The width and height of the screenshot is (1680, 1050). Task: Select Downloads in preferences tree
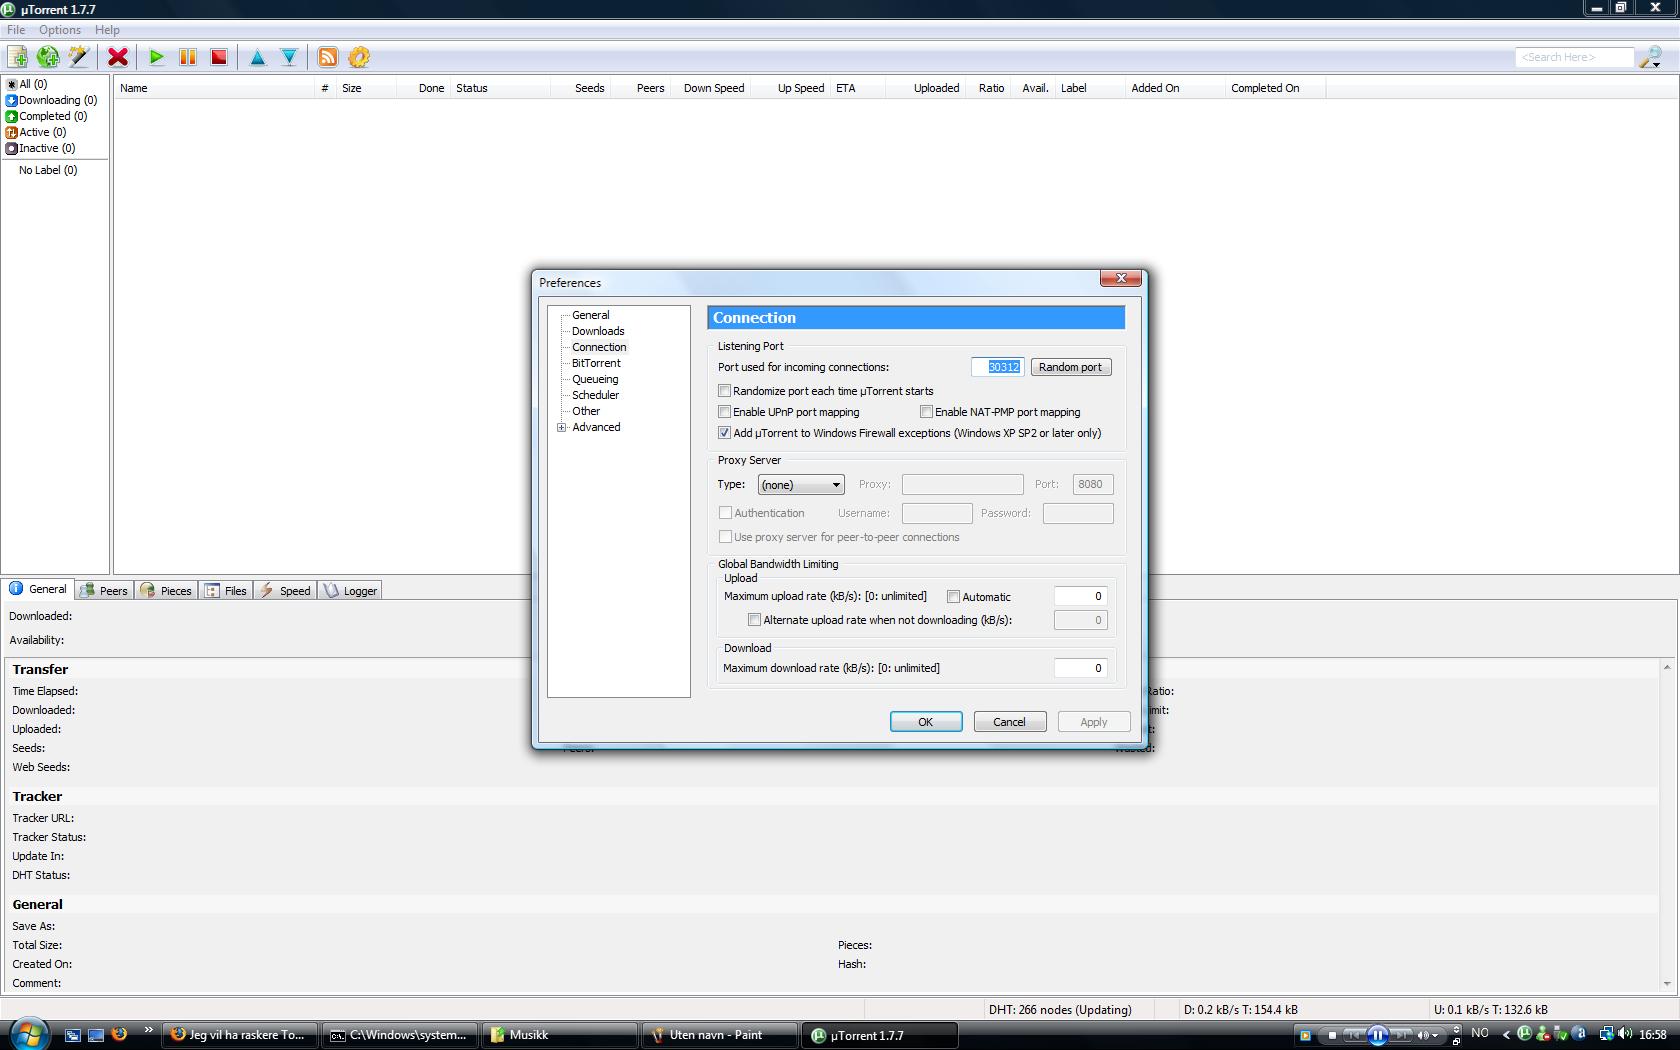pos(598,331)
